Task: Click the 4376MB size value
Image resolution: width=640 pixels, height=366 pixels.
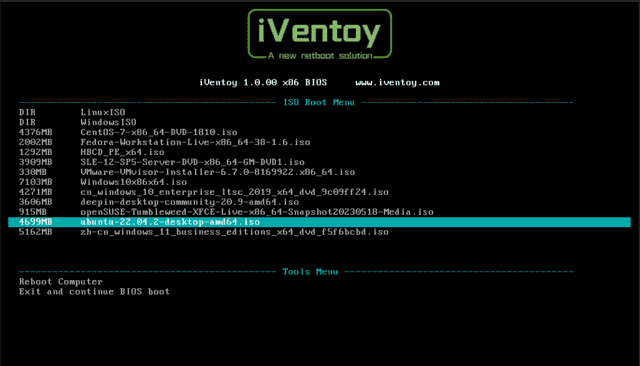Action: click(36, 132)
